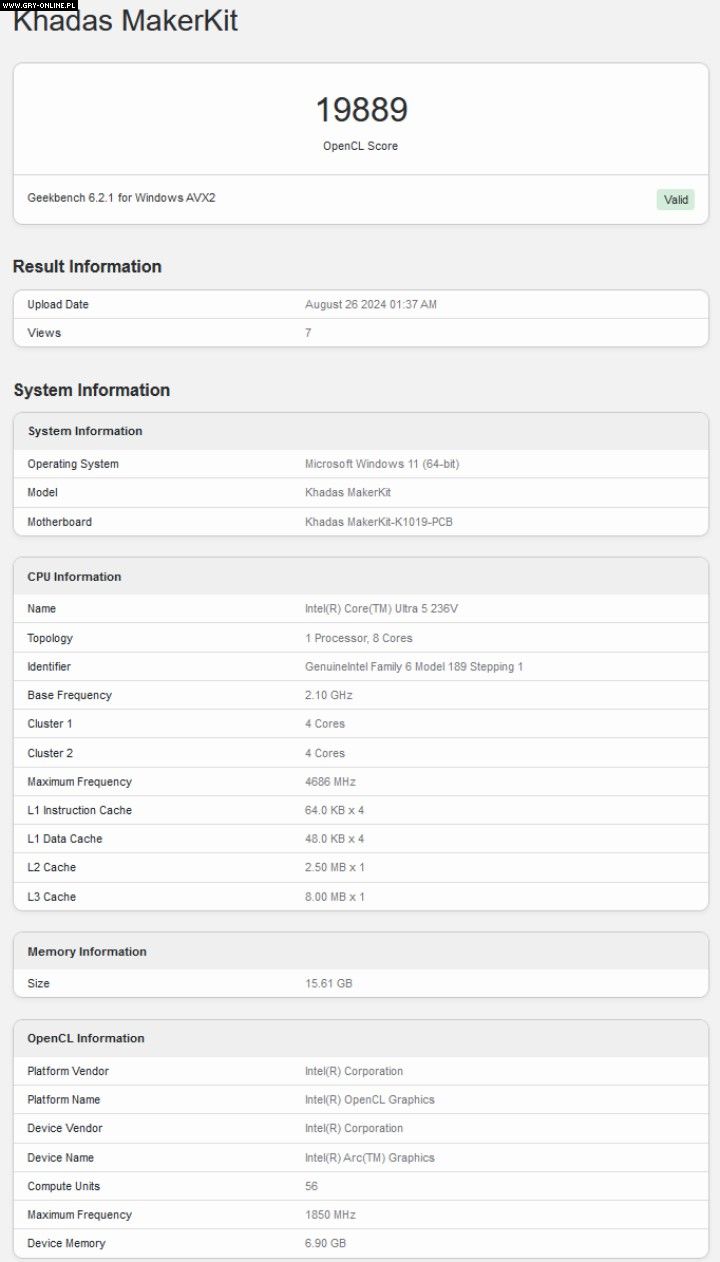This screenshot has width=720, height=1262.
Task: Select the Microsoft Windows 11 (64-bit) value
Action: 381,464
